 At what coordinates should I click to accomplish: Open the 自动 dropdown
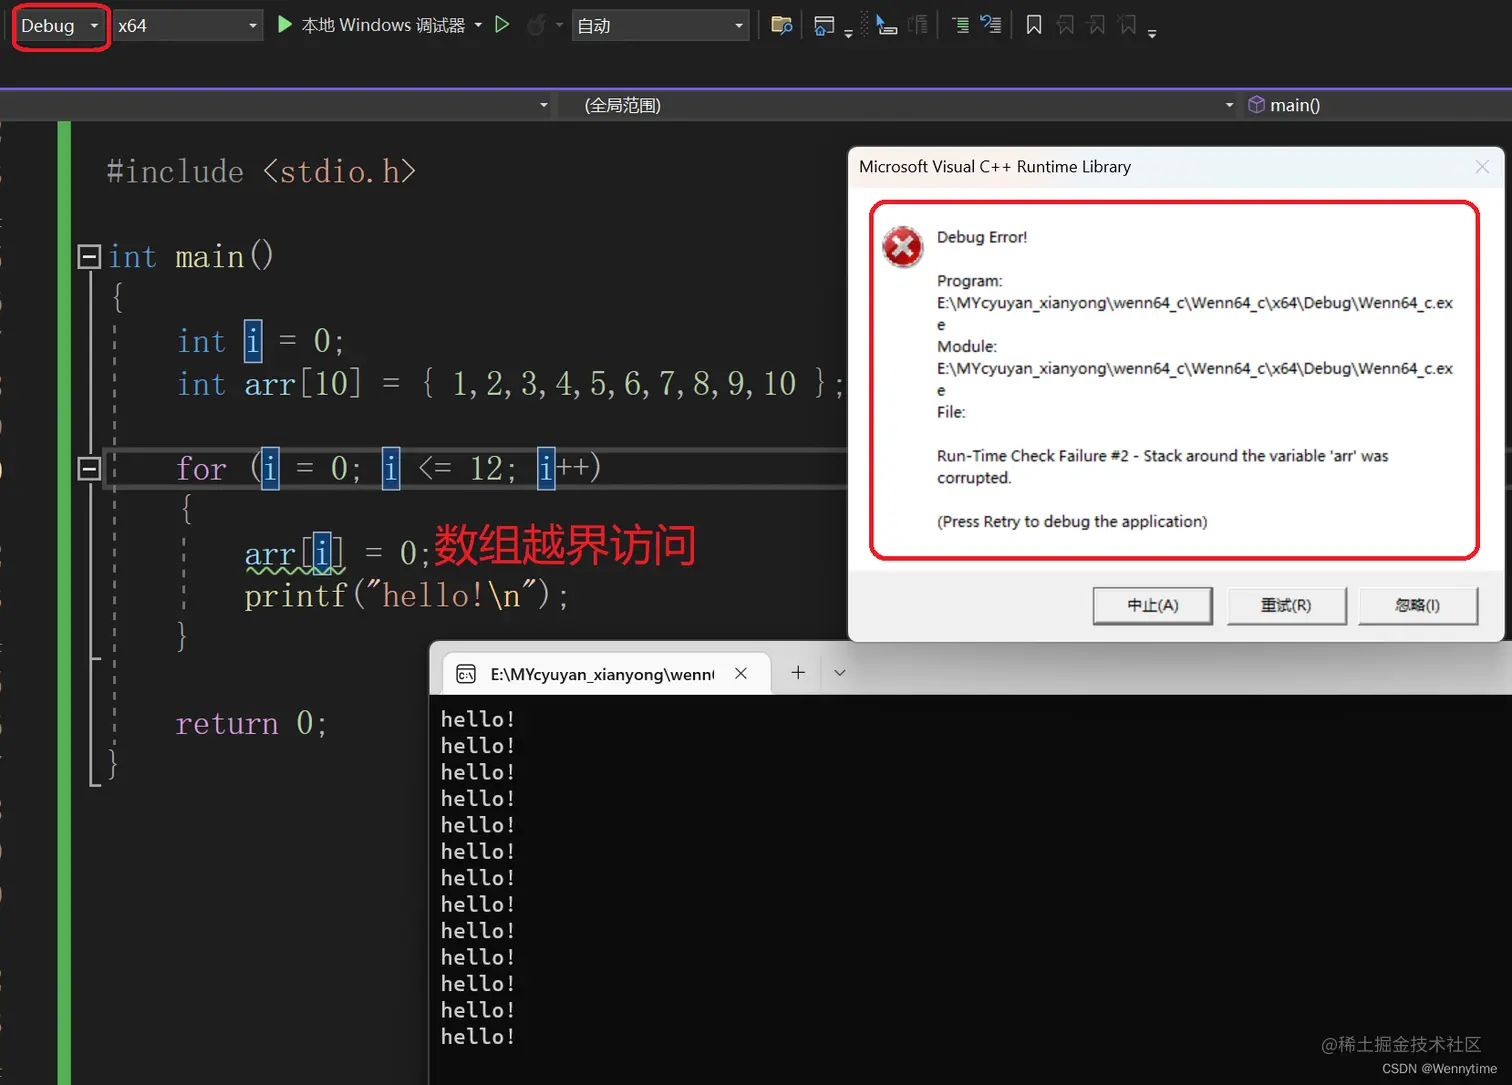(660, 26)
